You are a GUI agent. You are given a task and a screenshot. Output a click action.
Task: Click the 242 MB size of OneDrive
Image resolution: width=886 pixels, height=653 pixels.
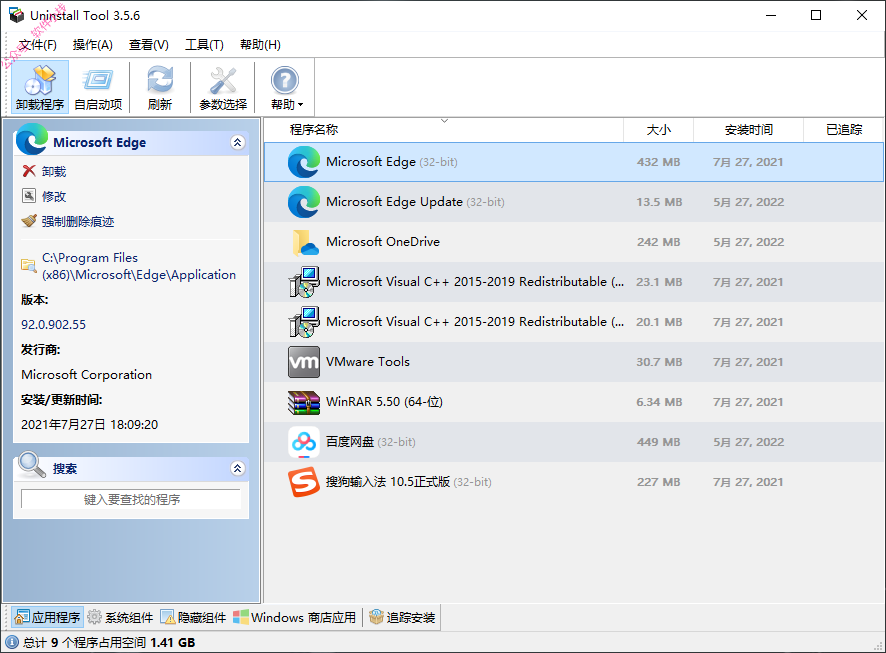point(658,242)
